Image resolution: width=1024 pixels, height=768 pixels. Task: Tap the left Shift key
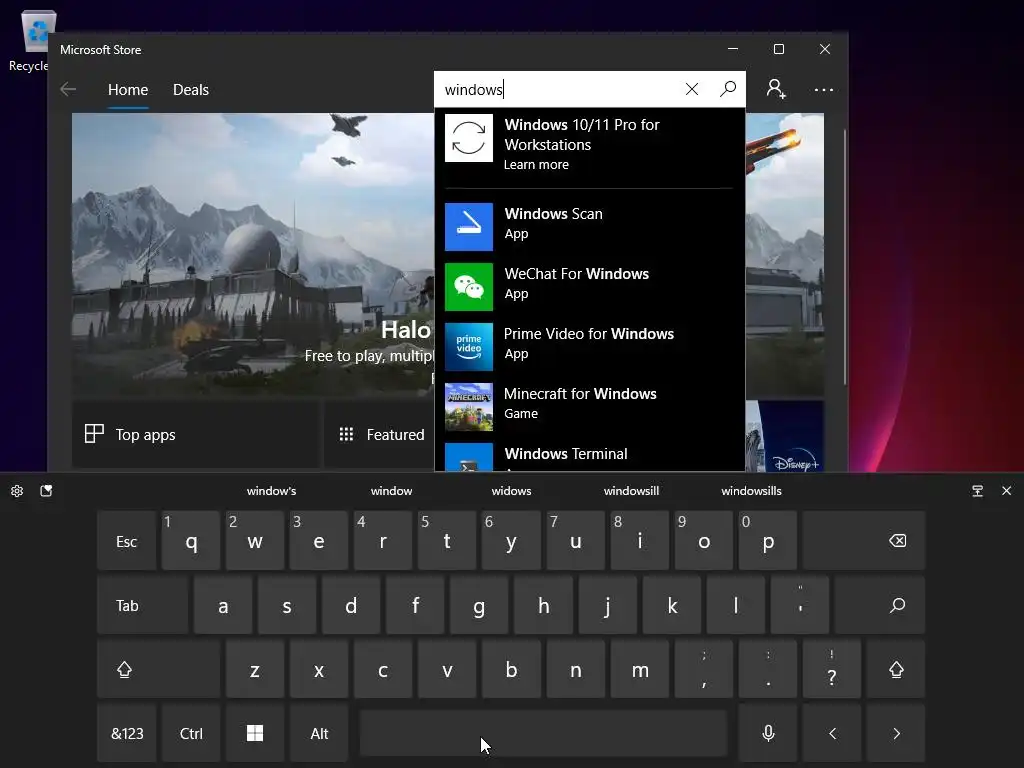coord(159,669)
